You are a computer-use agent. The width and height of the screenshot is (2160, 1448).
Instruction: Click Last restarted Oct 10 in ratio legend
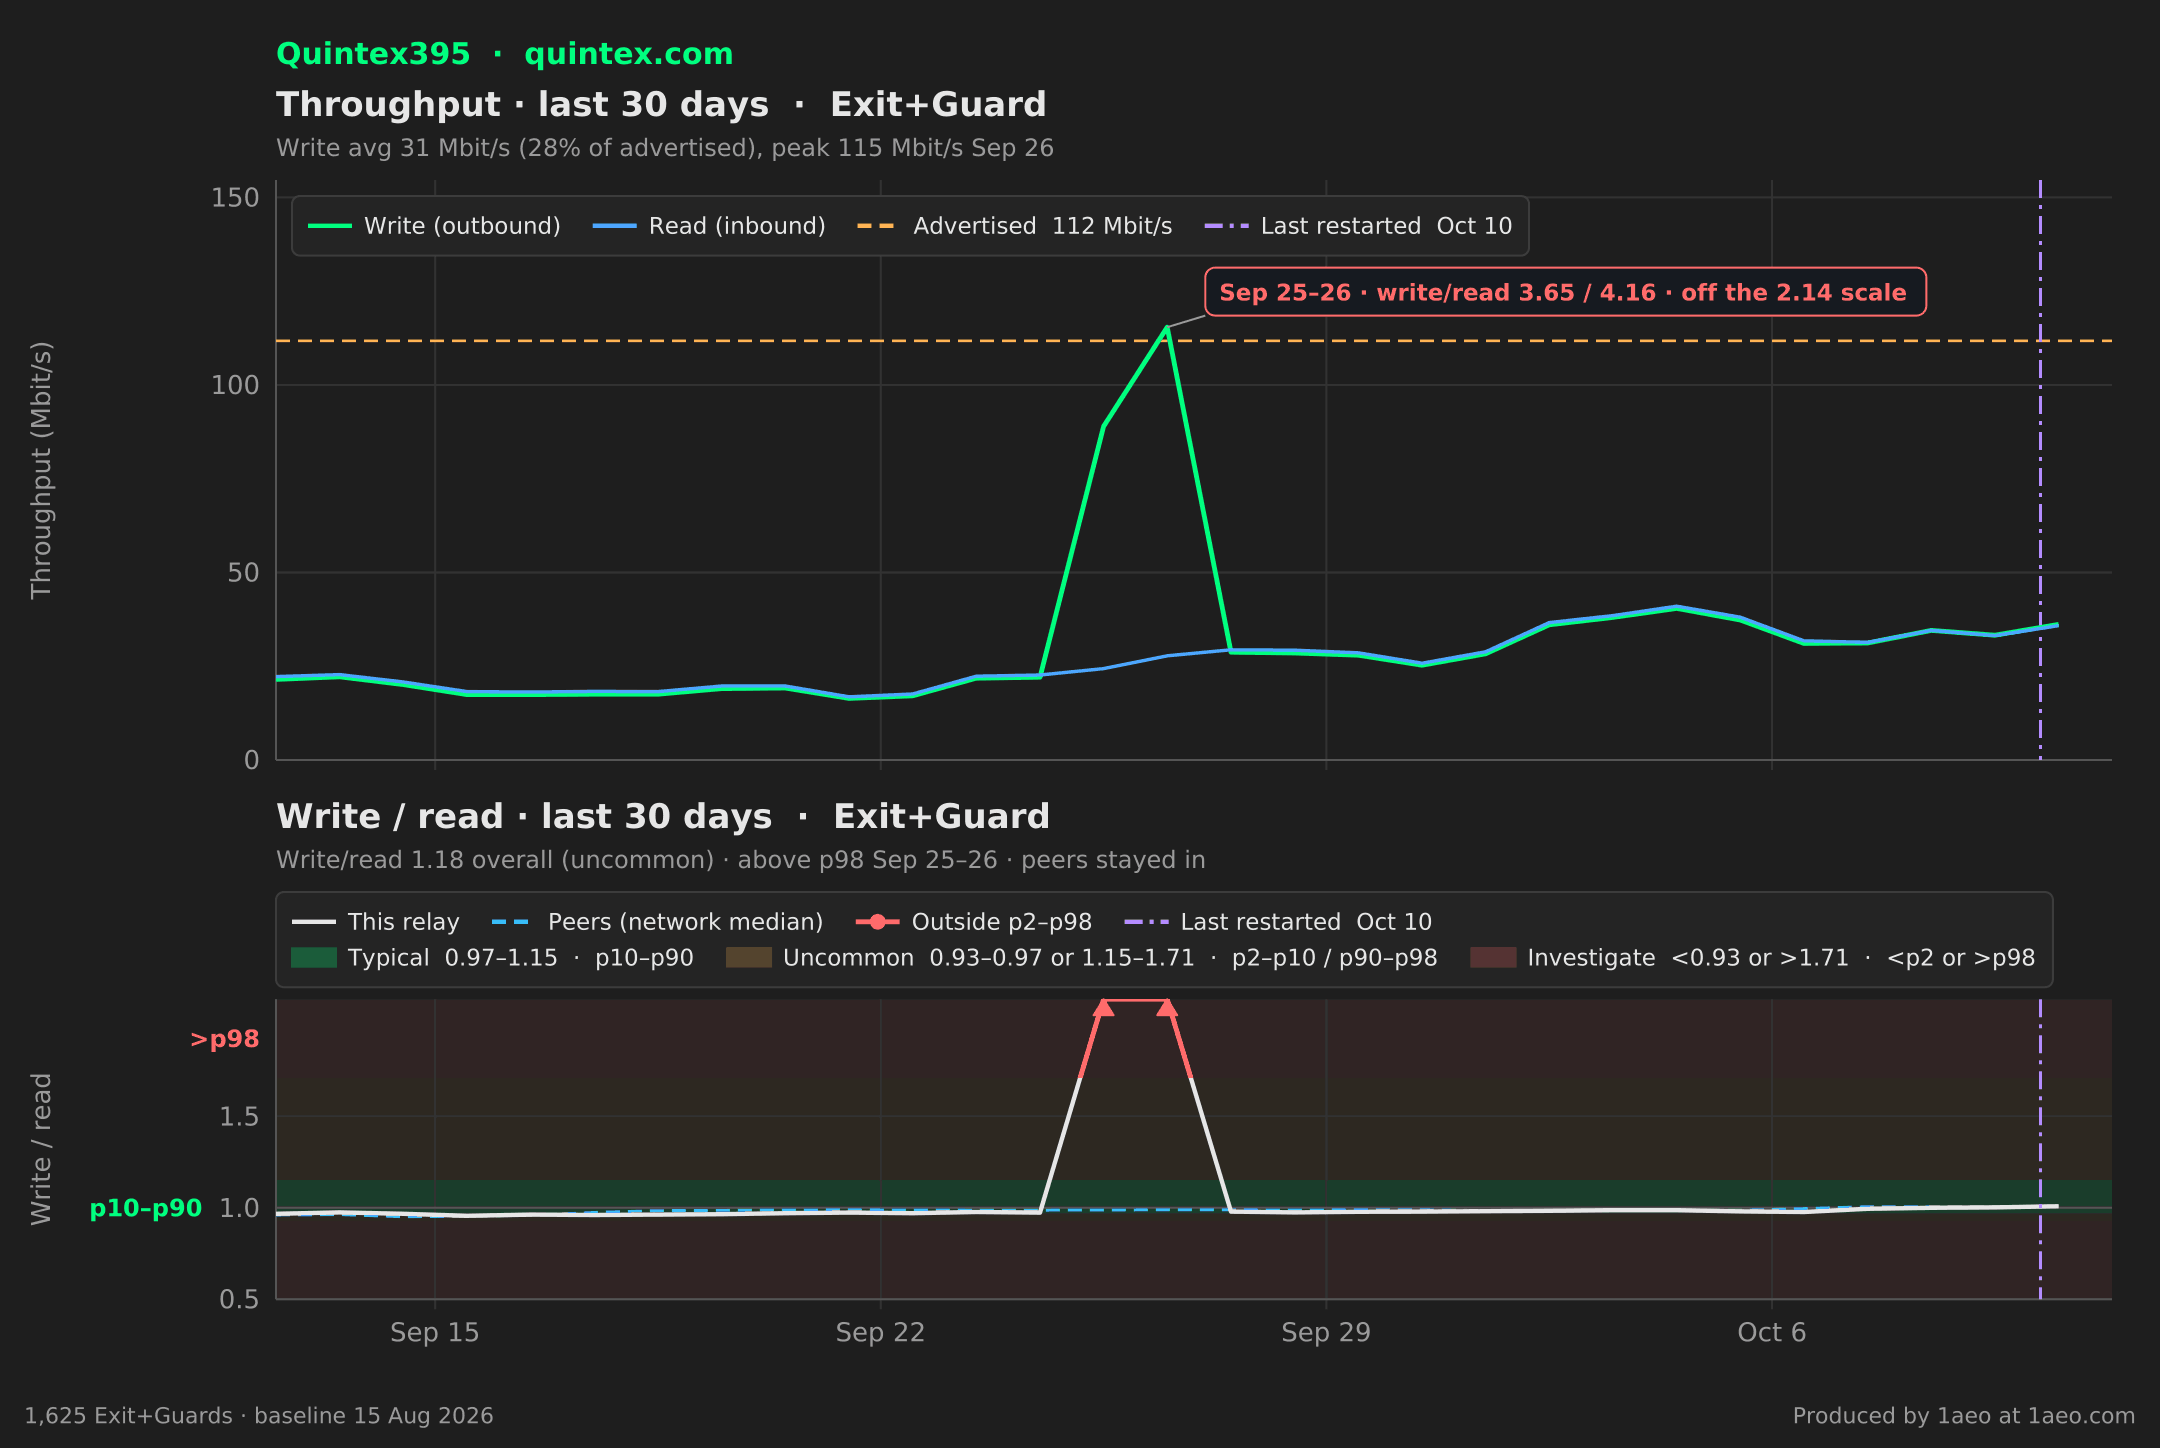(1278, 922)
